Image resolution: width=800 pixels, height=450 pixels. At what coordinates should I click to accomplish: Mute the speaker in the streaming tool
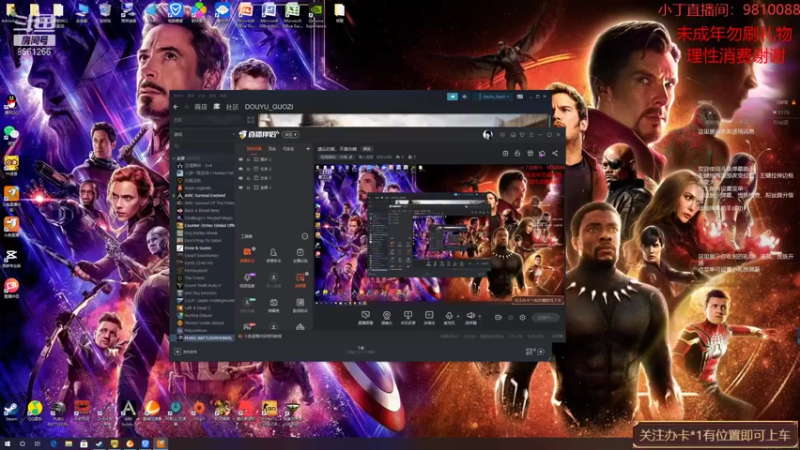pyautogui.click(x=470, y=317)
